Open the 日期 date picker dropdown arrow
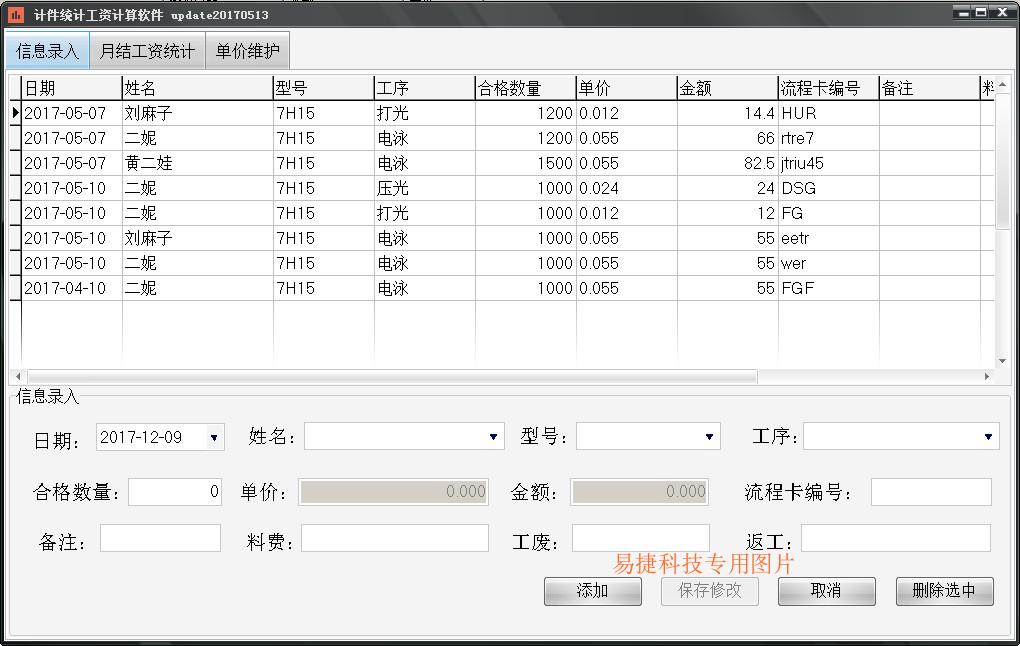The image size is (1020, 646). [x=214, y=437]
